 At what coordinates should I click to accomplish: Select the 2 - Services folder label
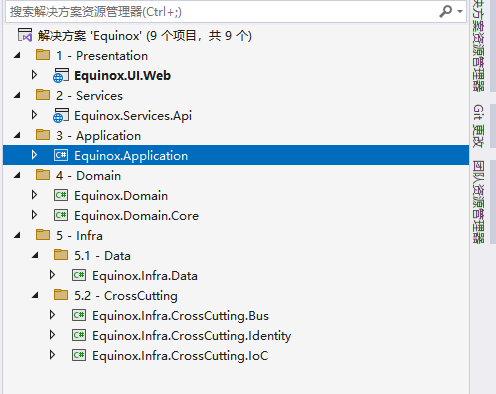pos(89,96)
